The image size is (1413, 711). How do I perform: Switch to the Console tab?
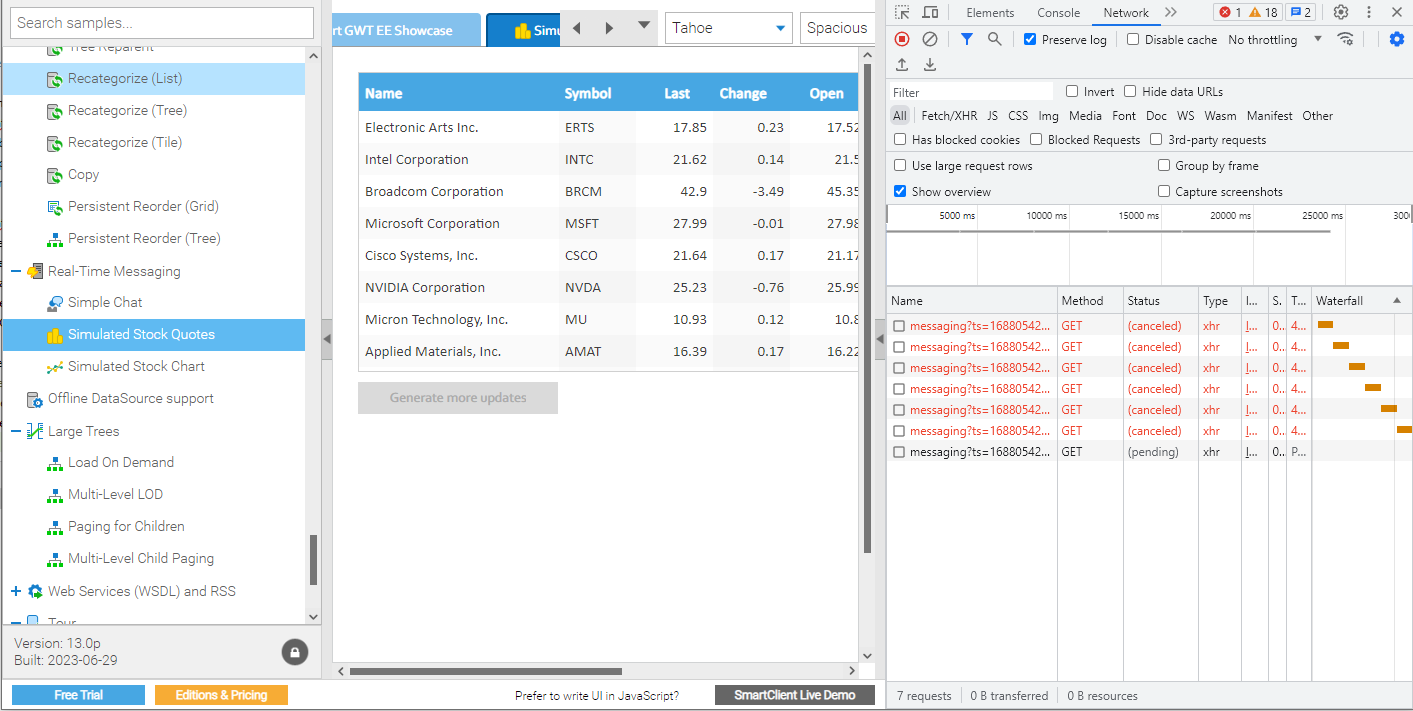1058,13
